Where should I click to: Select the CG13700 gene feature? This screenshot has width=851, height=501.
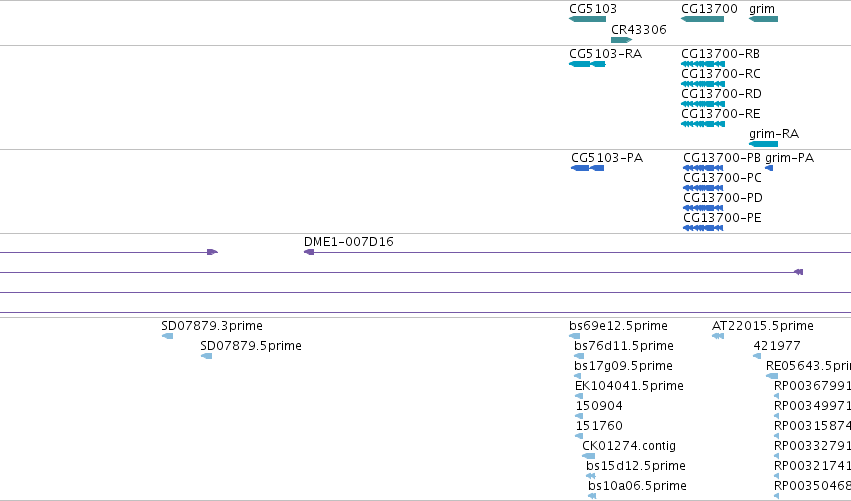(x=709, y=9)
